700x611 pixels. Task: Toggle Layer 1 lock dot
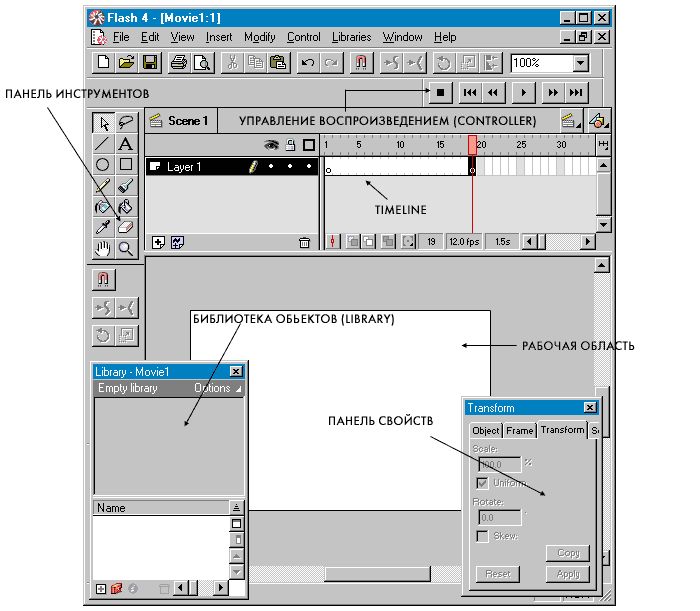pos(290,166)
